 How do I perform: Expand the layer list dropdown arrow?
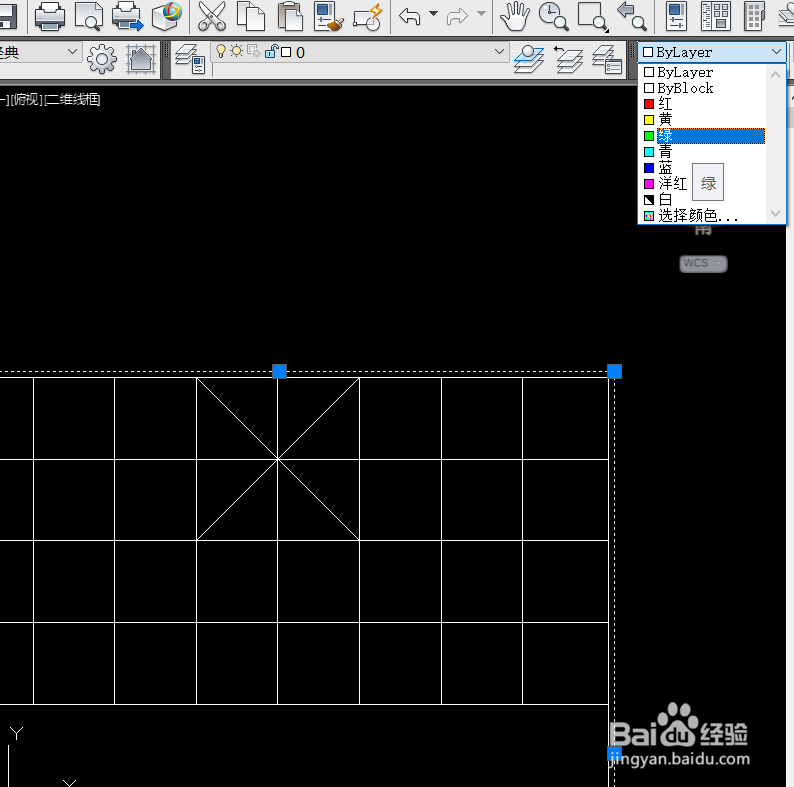(499, 52)
